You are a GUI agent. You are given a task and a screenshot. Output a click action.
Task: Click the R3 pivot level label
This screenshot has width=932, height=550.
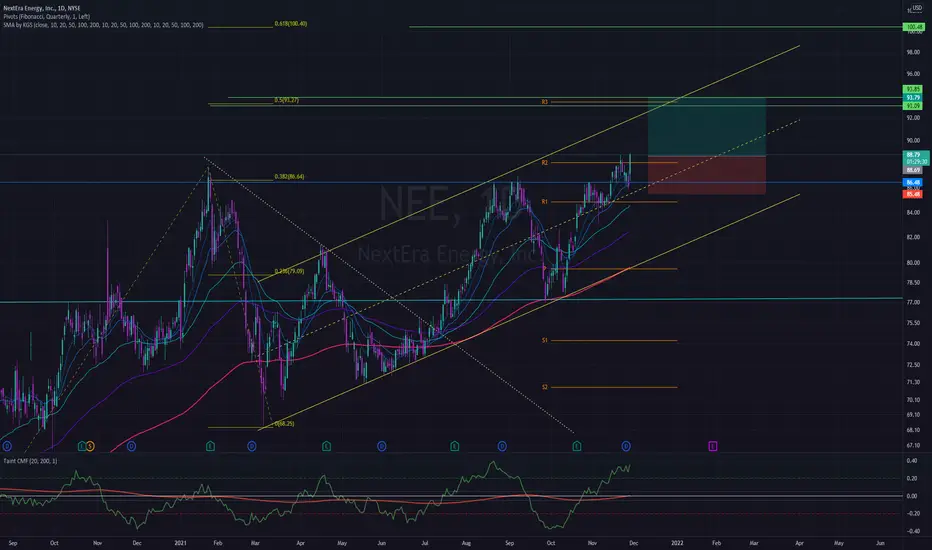pyautogui.click(x=544, y=102)
